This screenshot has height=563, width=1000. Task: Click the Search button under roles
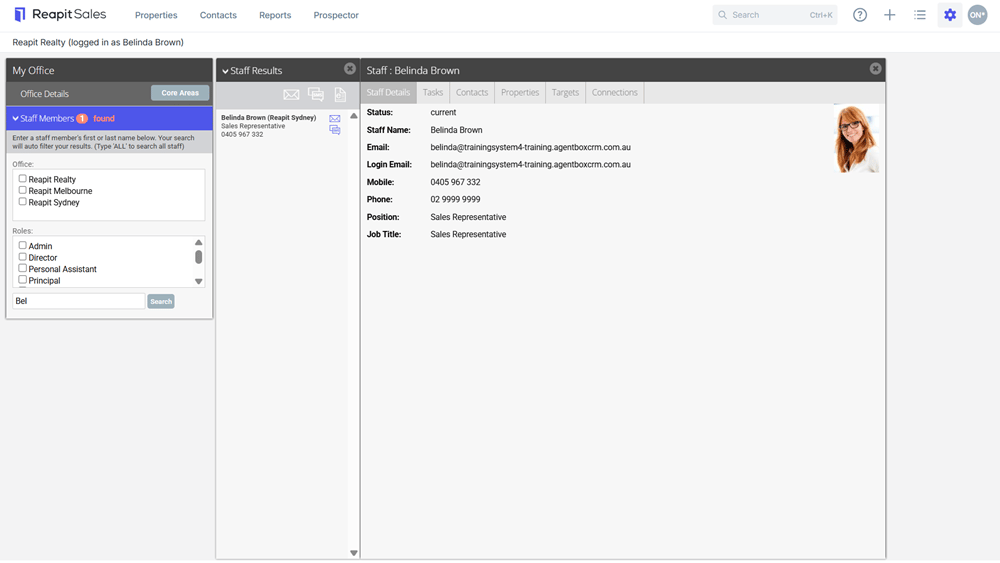tap(161, 302)
